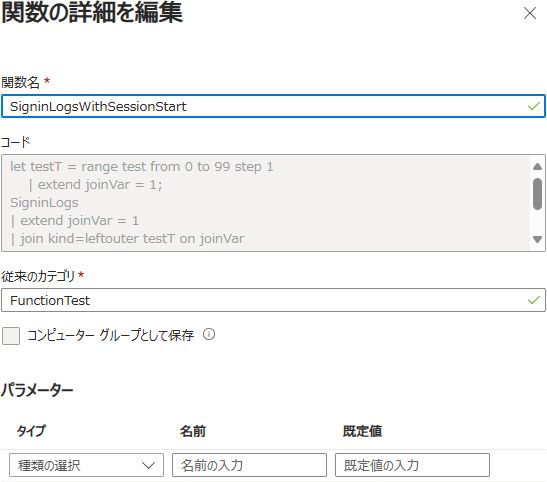
Task: Click the コンピューター グループとして保存 label text
Action: point(110,335)
